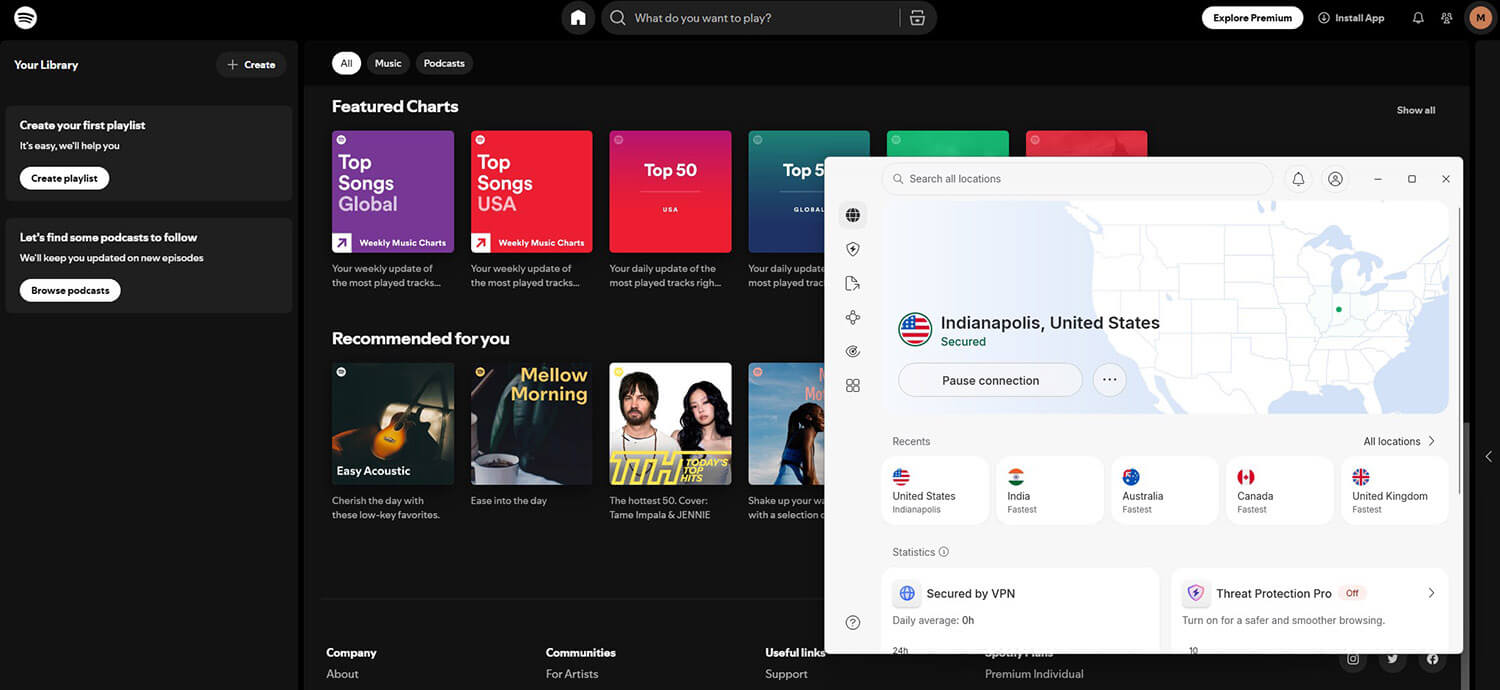Click the Spotify main view scrollbar
This screenshot has height=690, width=1500.
pos(1467,556)
